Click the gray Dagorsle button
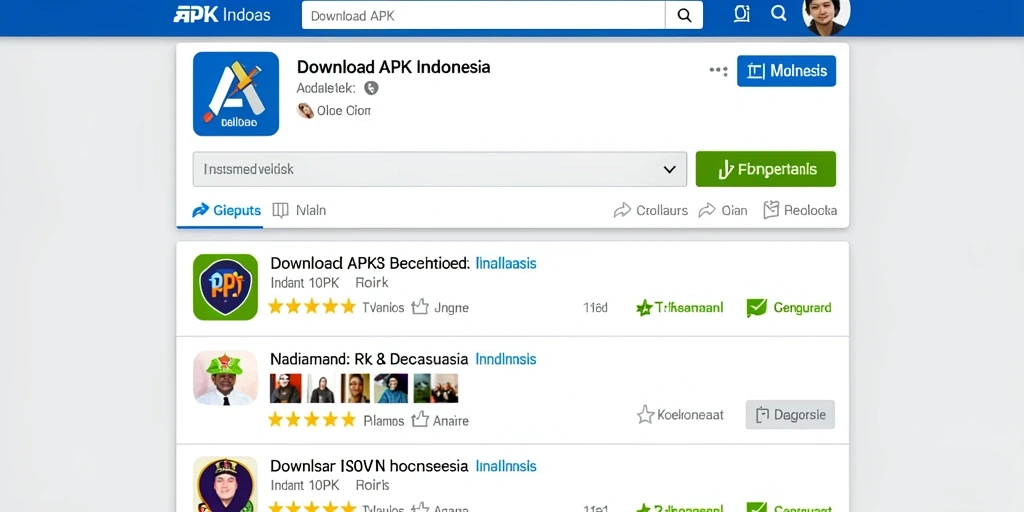Image resolution: width=1024 pixels, height=512 pixels. click(x=790, y=414)
